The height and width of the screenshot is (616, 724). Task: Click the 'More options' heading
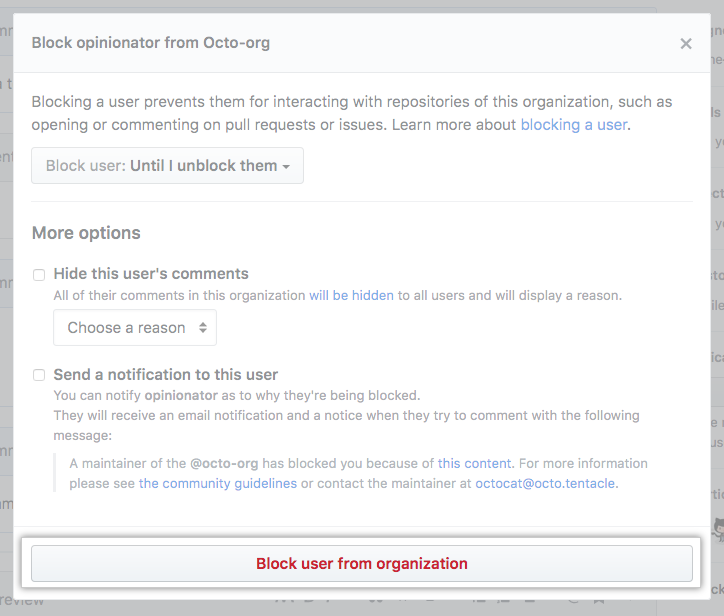[x=86, y=233]
